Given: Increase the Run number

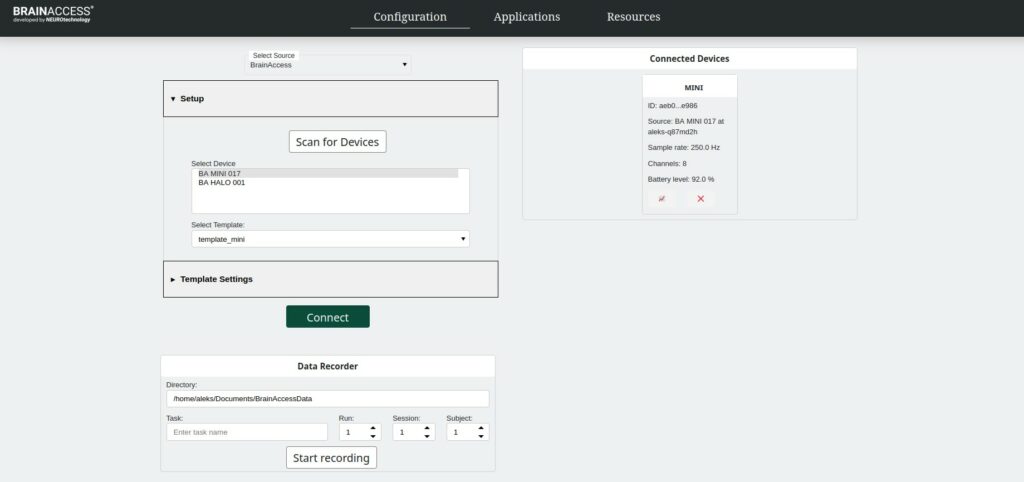Looking at the screenshot, I should (x=373, y=428).
